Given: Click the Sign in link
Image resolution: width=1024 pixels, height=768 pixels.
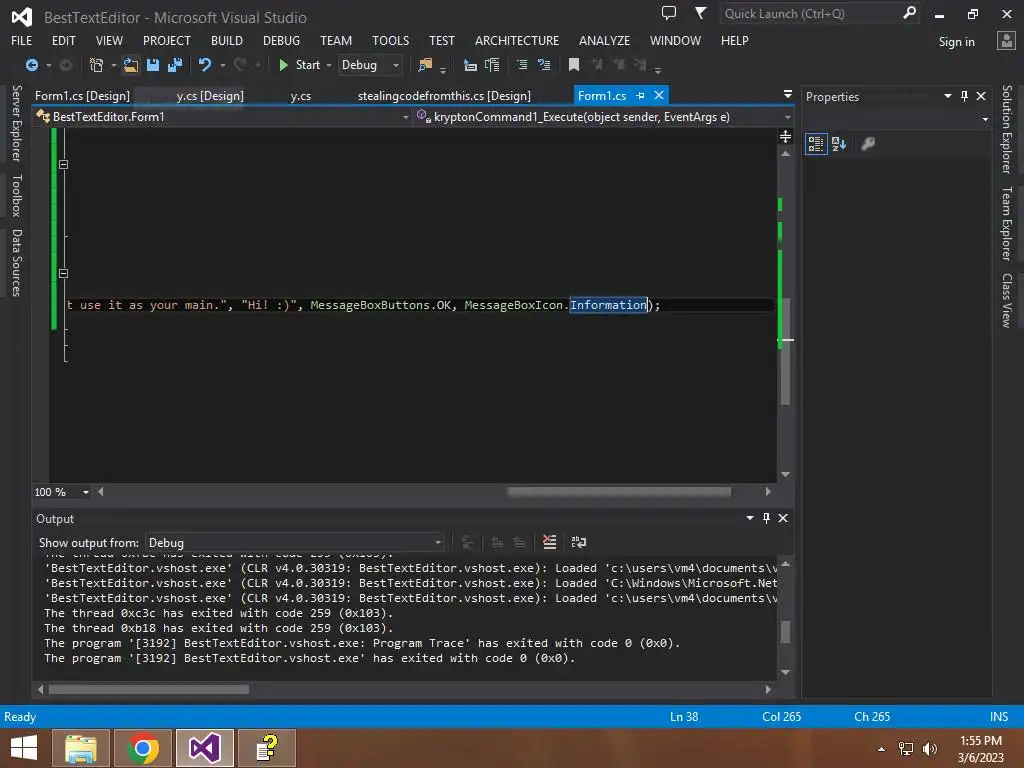Looking at the screenshot, I should coord(956,42).
